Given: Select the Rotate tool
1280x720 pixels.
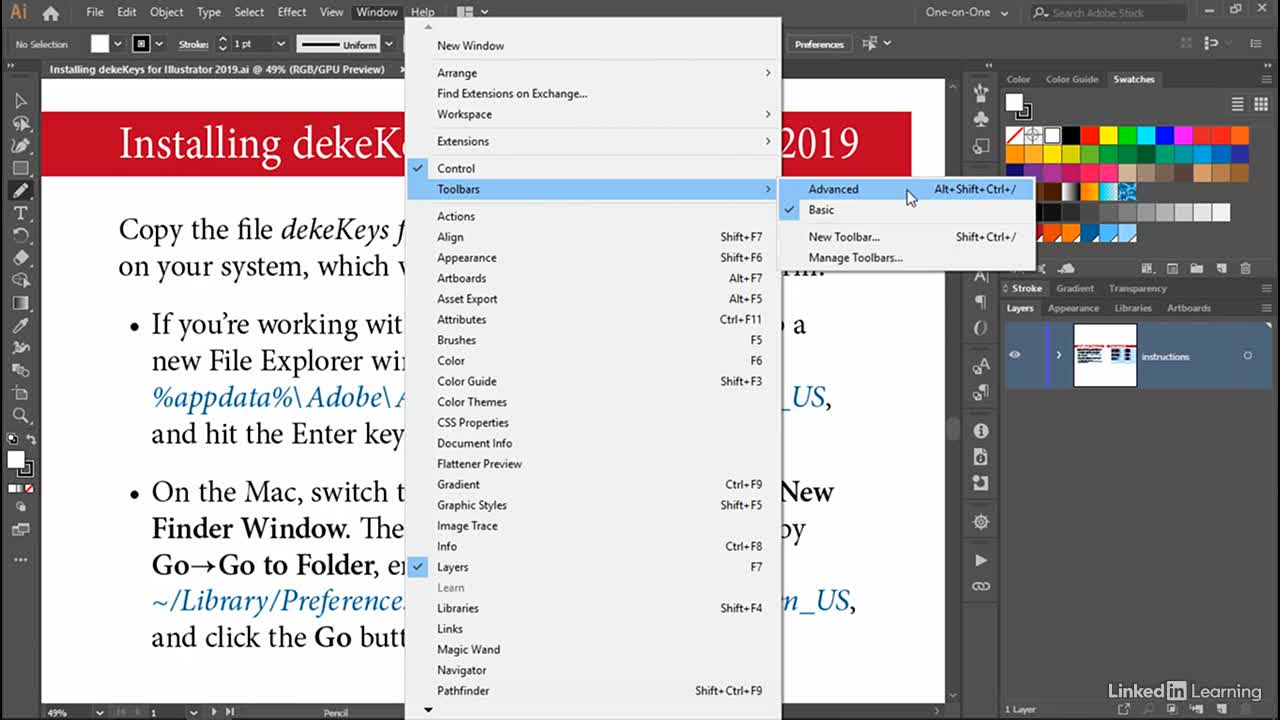Looking at the screenshot, I should (21, 236).
